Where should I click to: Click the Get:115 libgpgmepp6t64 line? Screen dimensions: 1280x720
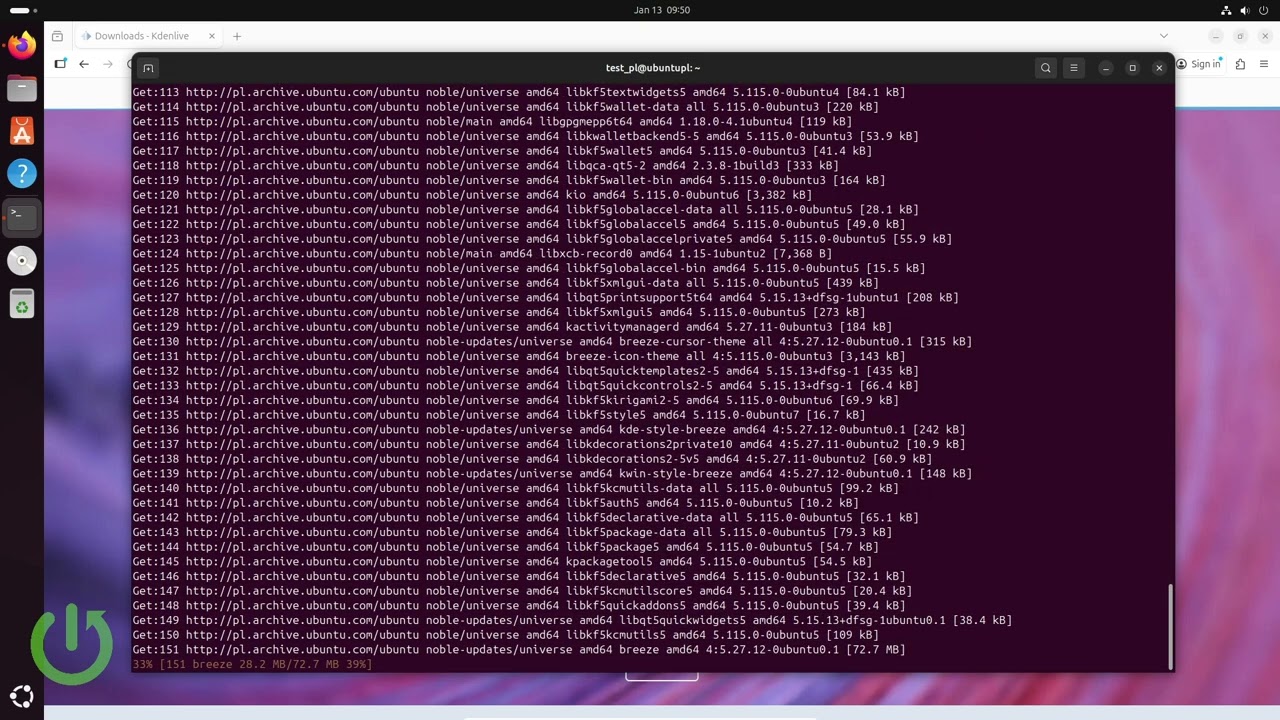click(x=492, y=122)
